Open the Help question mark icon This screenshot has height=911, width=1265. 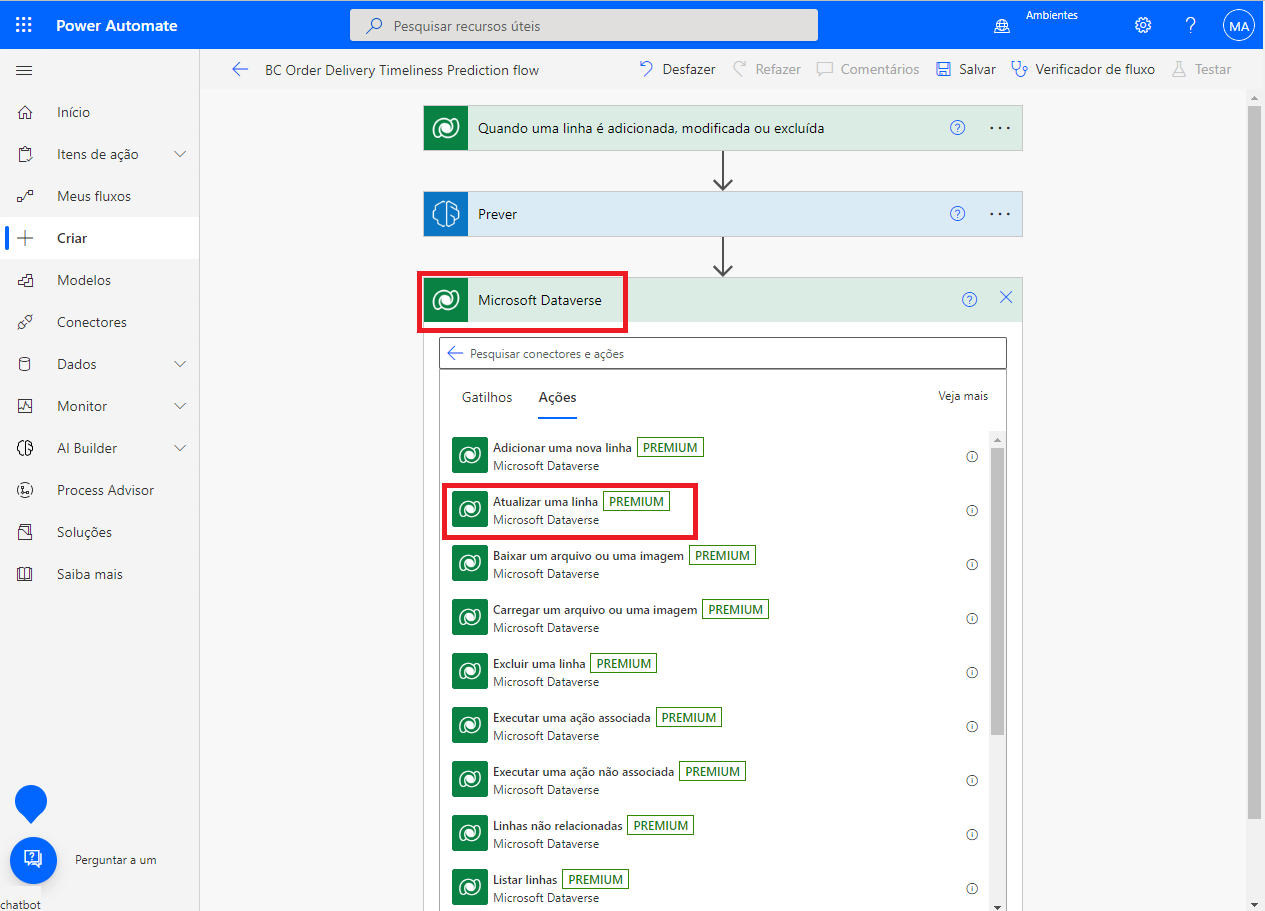[1191, 26]
